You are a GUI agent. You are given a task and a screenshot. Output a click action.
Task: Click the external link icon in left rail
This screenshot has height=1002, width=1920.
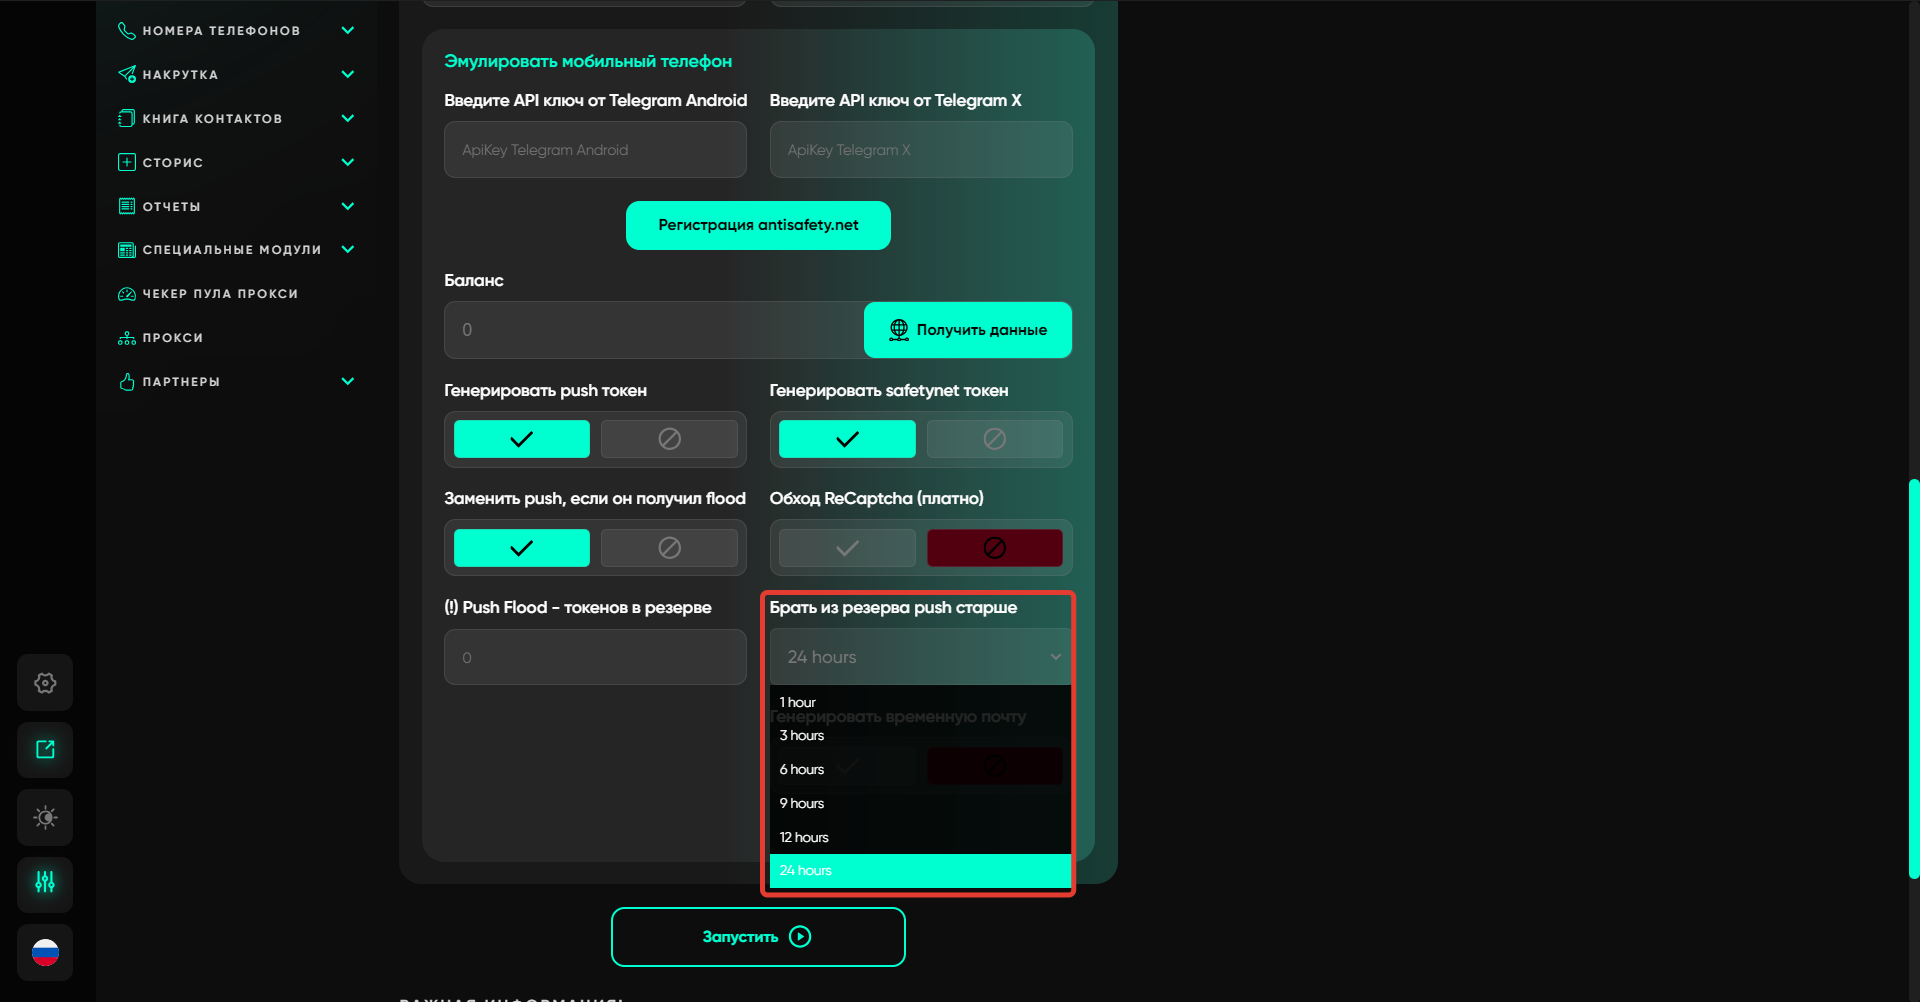pos(45,750)
